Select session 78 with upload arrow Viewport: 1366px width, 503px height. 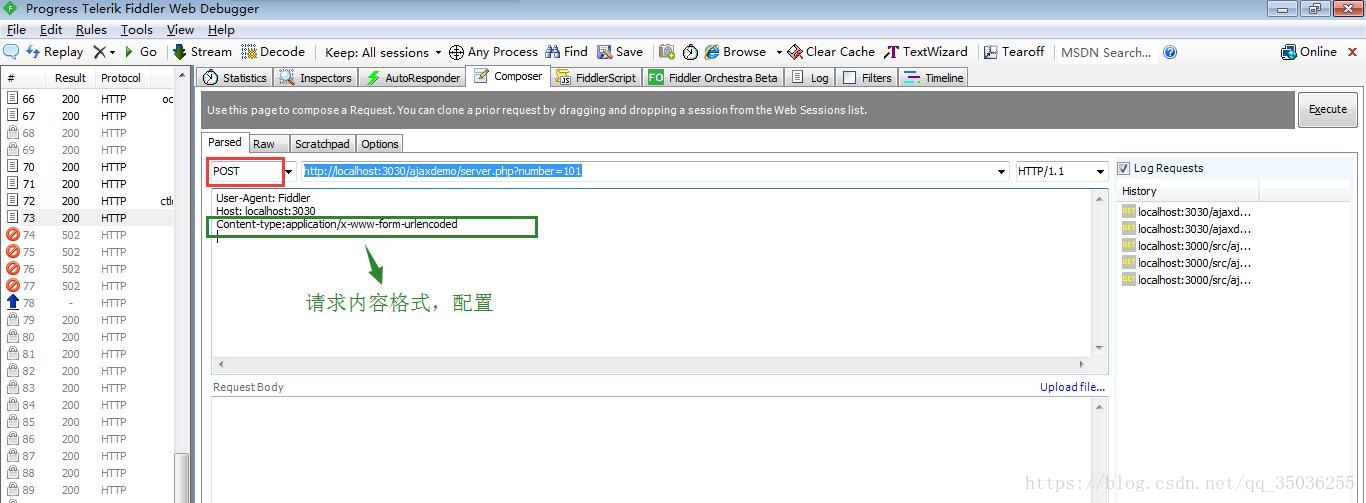pyautogui.click(x=87, y=303)
